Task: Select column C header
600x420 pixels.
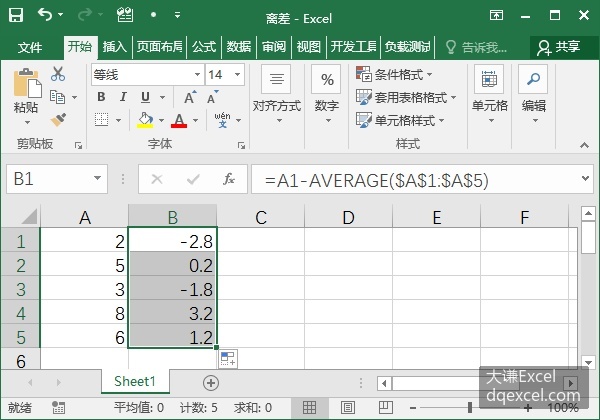Action: click(x=261, y=217)
